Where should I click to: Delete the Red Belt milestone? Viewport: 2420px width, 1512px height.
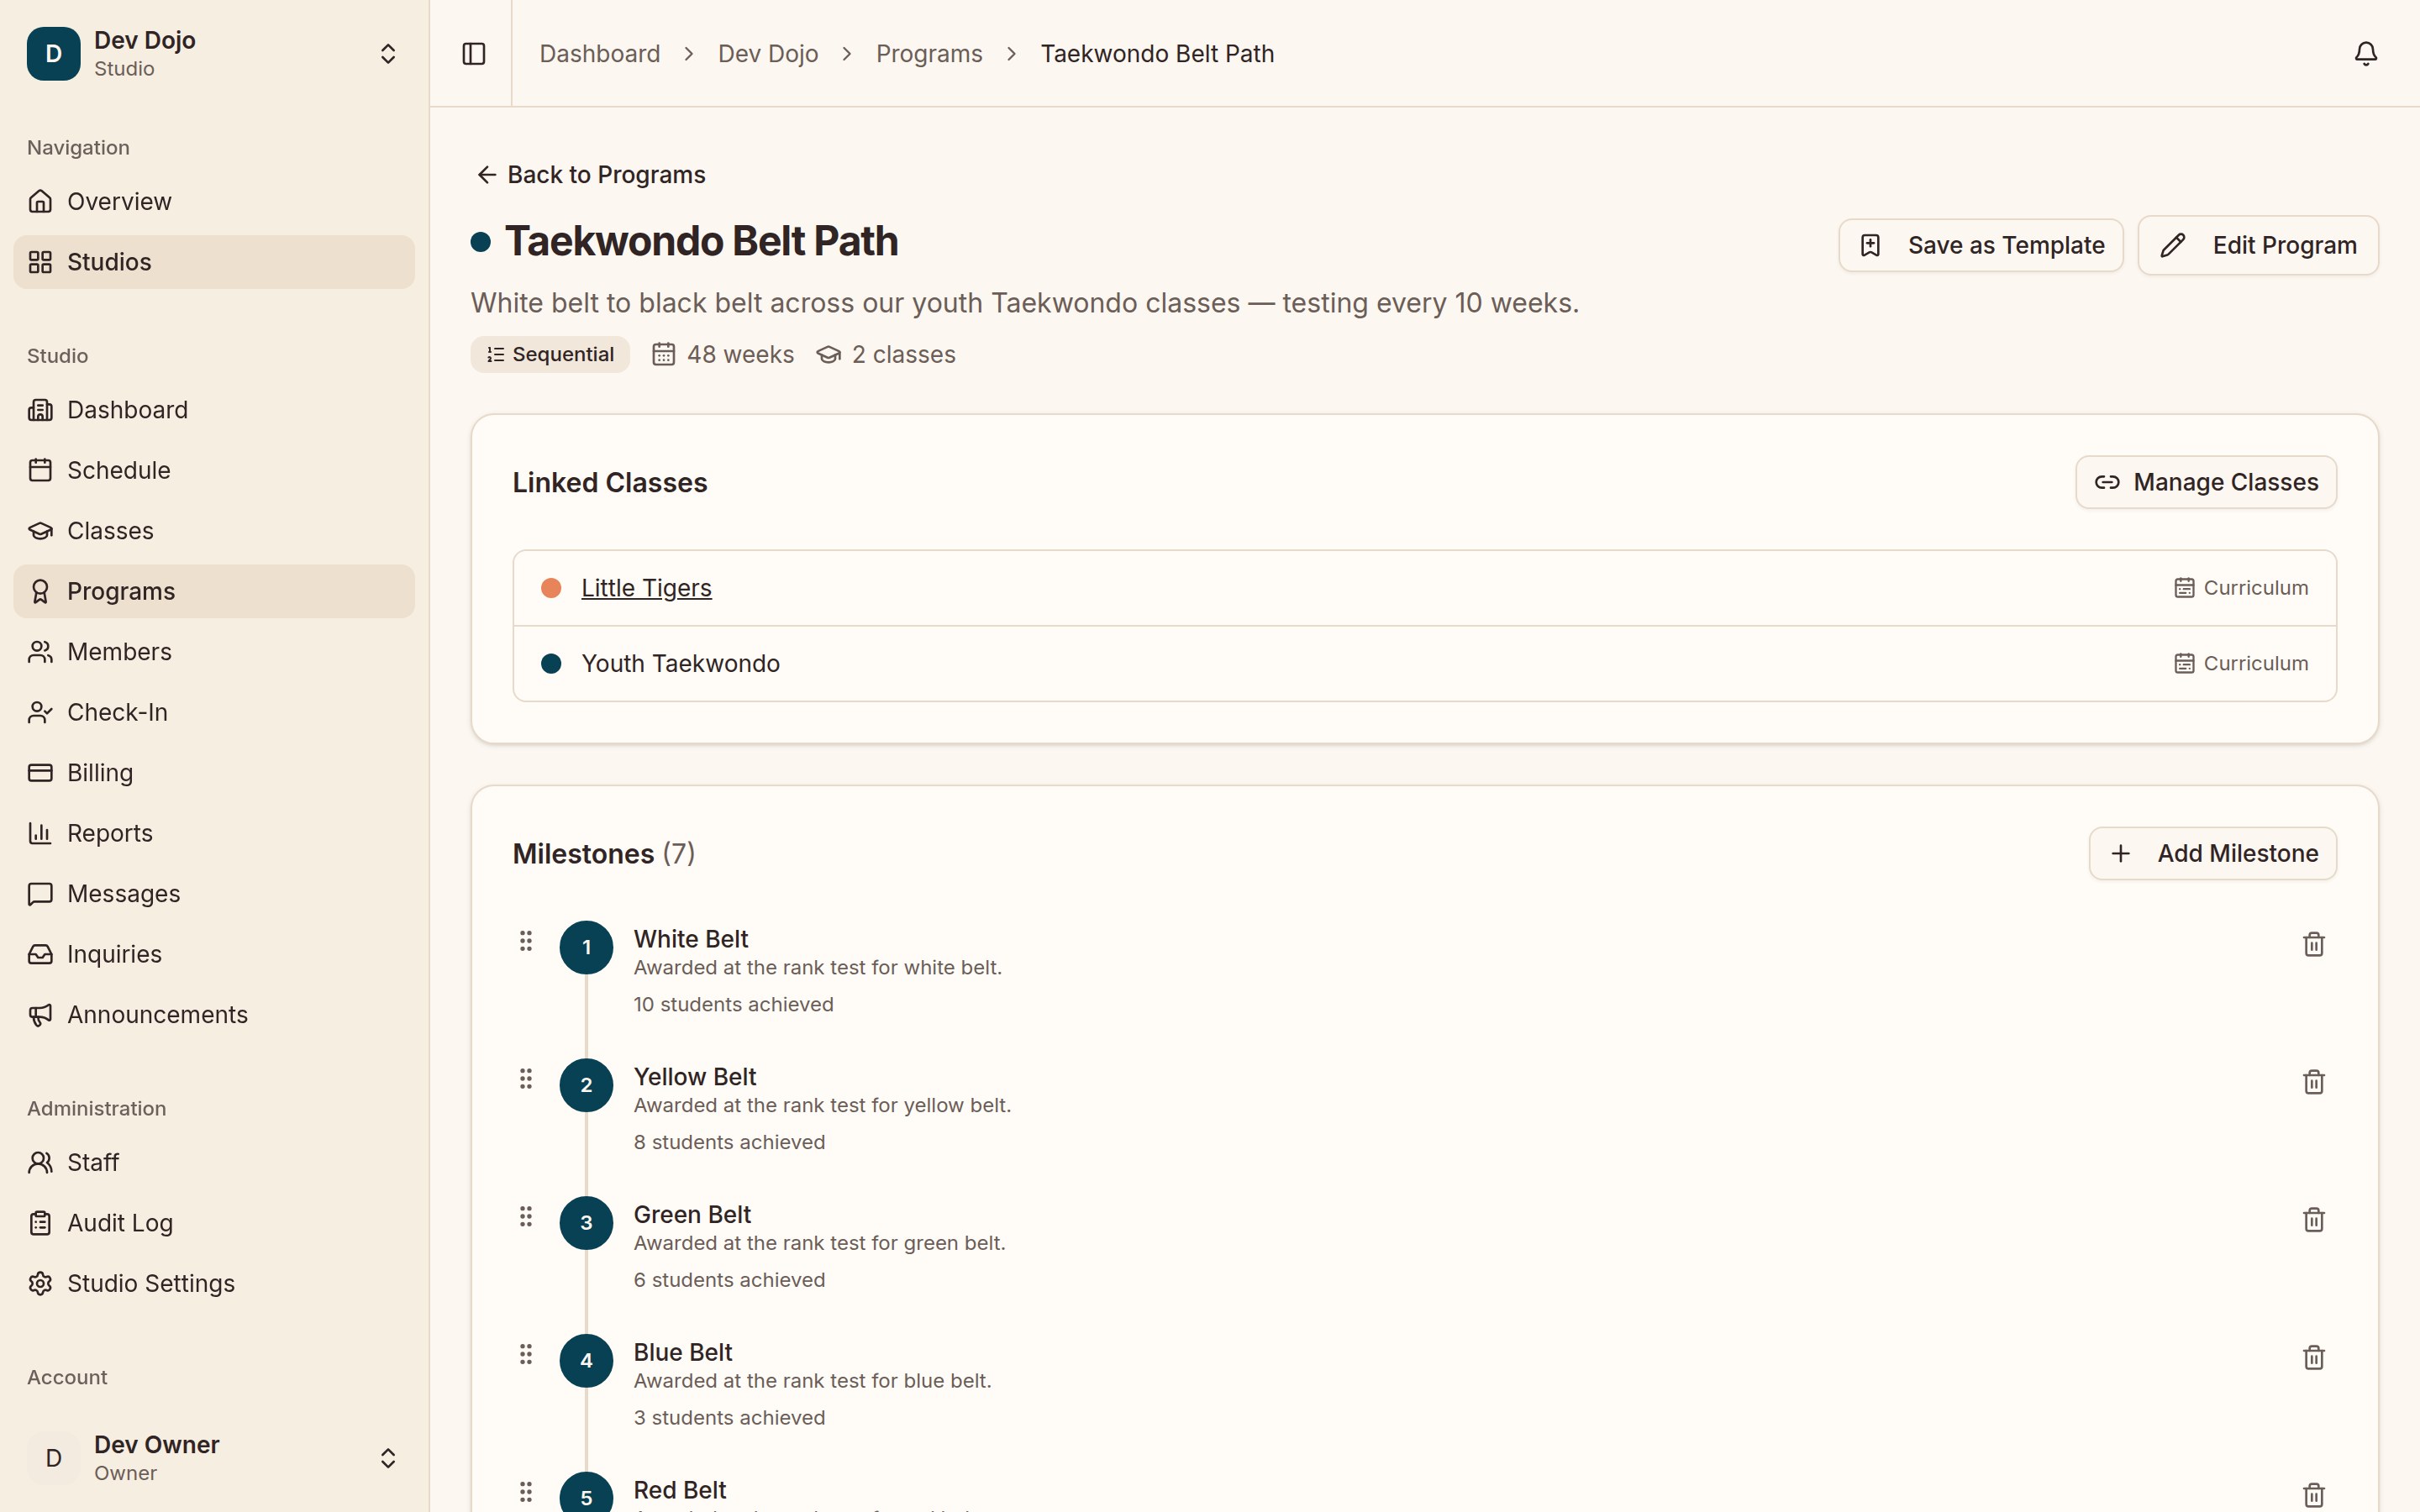(x=2313, y=1495)
